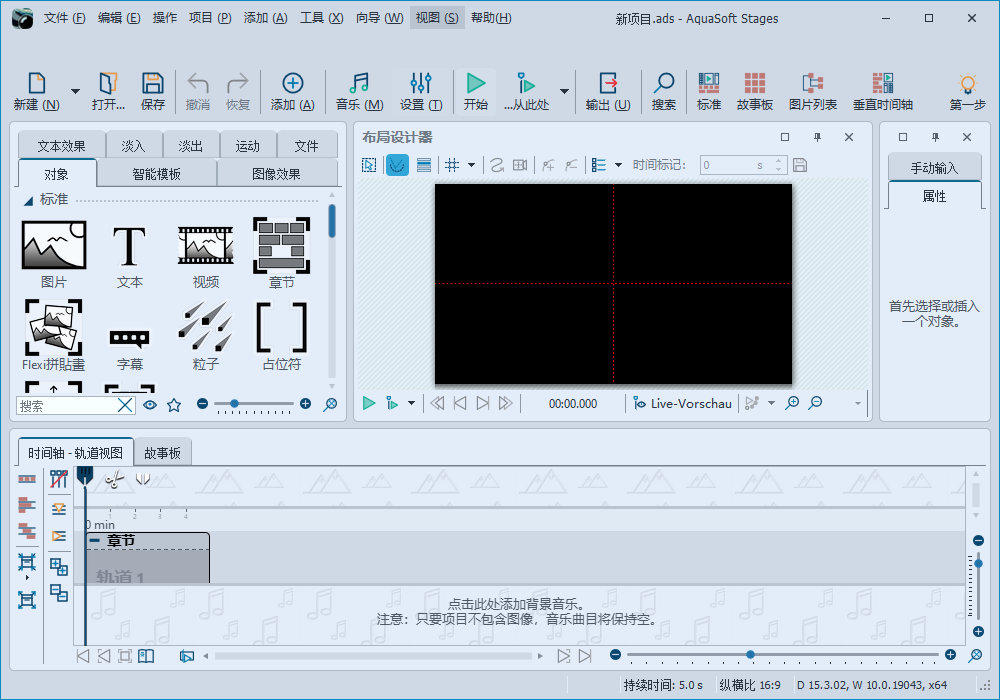
Task: Collapse the 章节 chapter in timeline
Action: click(95, 541)
